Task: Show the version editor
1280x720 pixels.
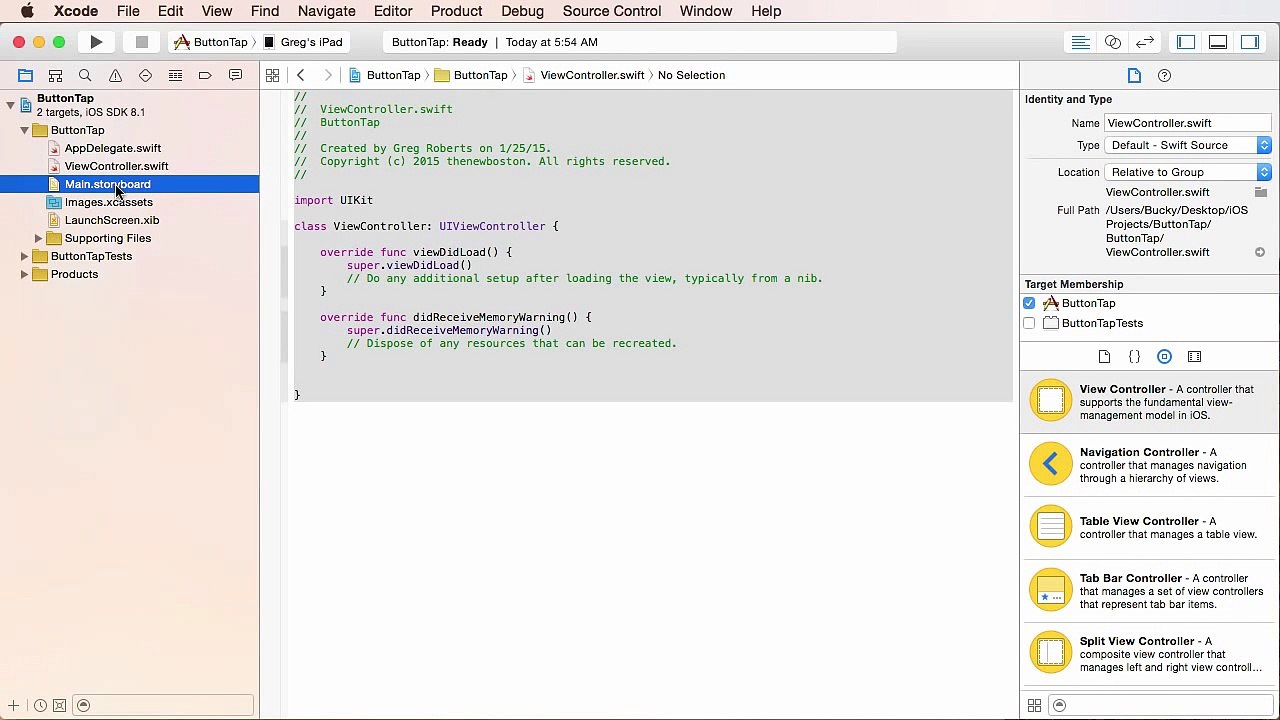Action: tap(1145, 42)
